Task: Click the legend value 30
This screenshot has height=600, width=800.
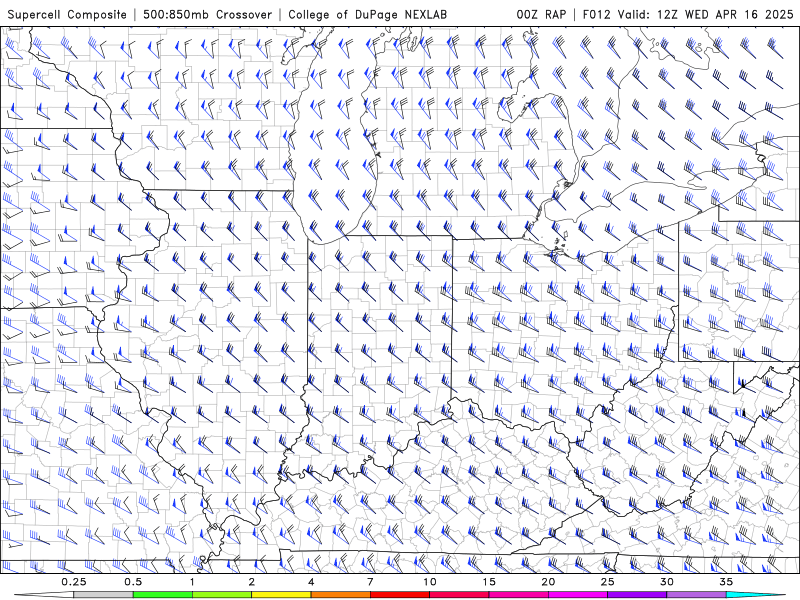Action: 666,582
